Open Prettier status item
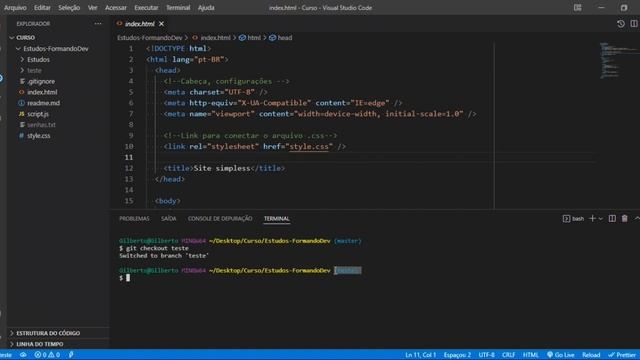The image size is (640, 360). tap(622, 355)
